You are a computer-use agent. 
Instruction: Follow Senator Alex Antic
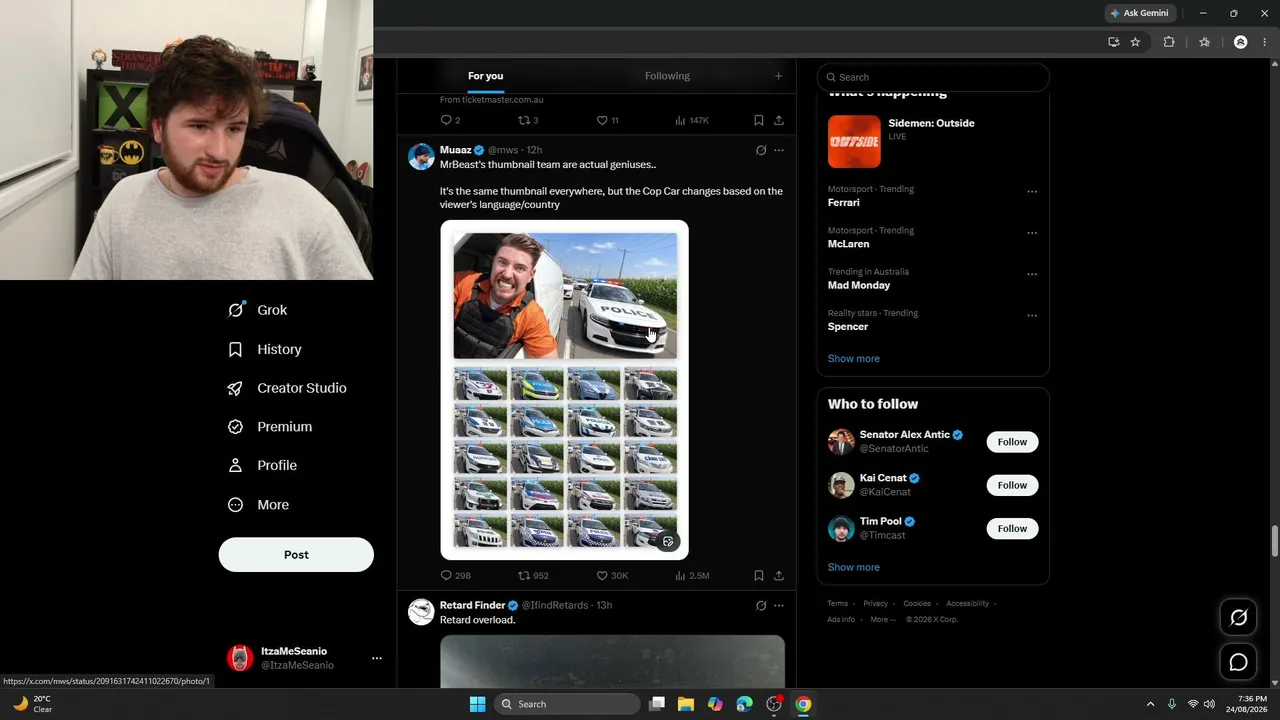1012,442
